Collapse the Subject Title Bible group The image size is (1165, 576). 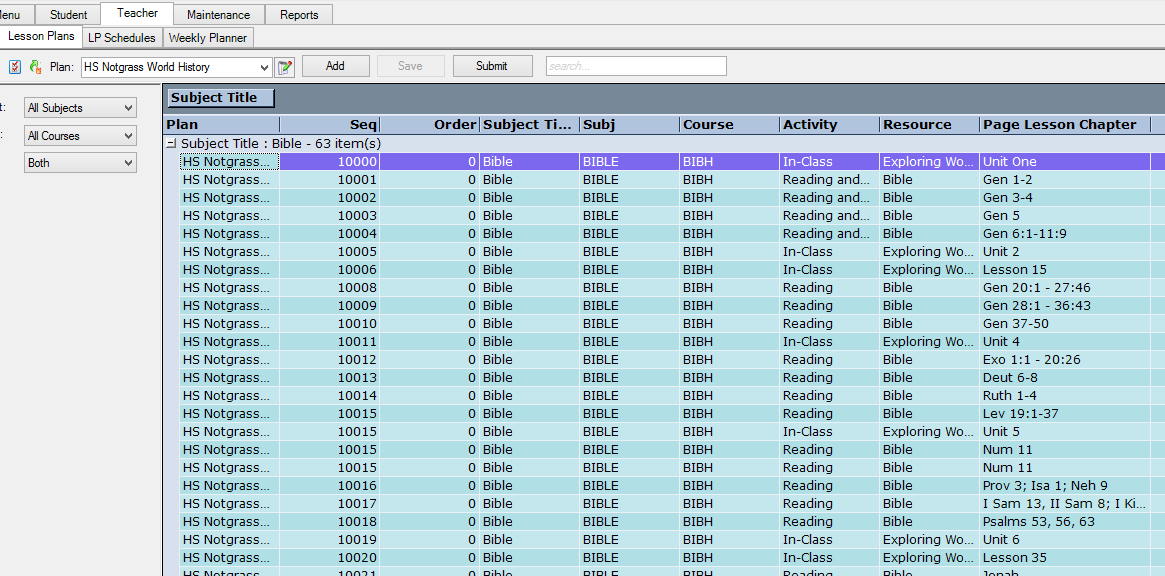pyautogui.click(x=172, y=144)
